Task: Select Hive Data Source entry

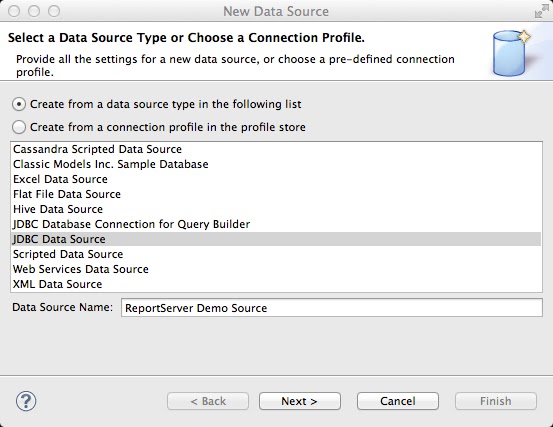Action: point(276,209)
